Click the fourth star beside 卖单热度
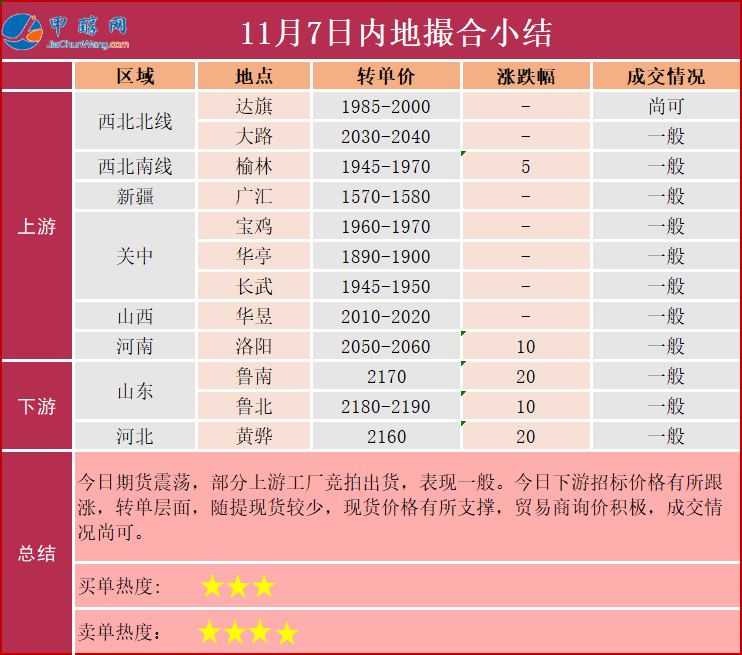Viewport: 742px width, 655px height. point(287,632)
